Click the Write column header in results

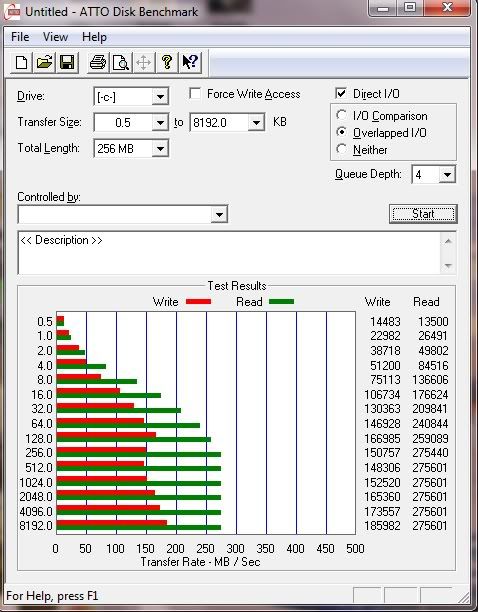coord(377,302)
